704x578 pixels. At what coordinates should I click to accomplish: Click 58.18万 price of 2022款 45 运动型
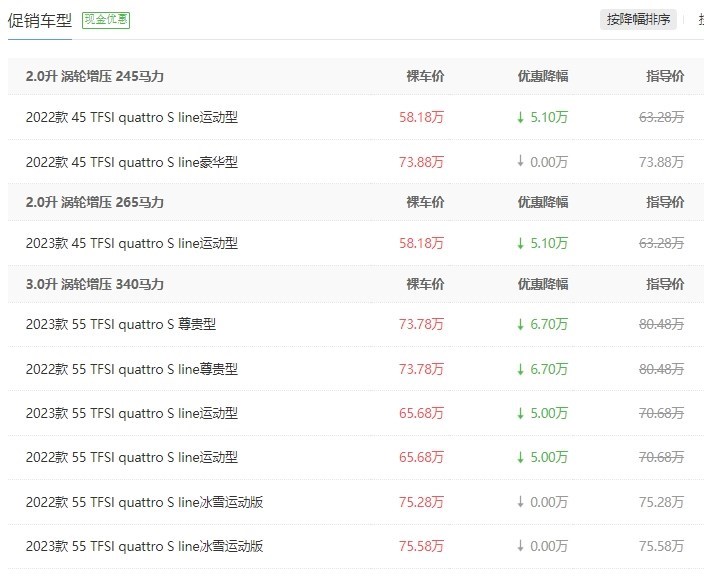click(421, 117)
